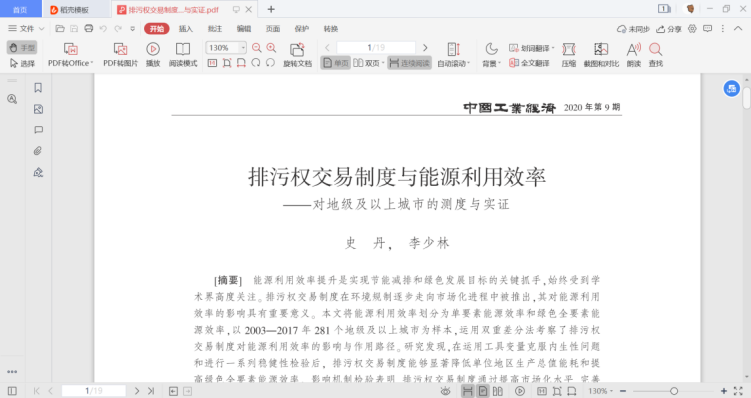Switch to the 插入 tab
This screenshot has height=398, width=751.
(185, 29)
